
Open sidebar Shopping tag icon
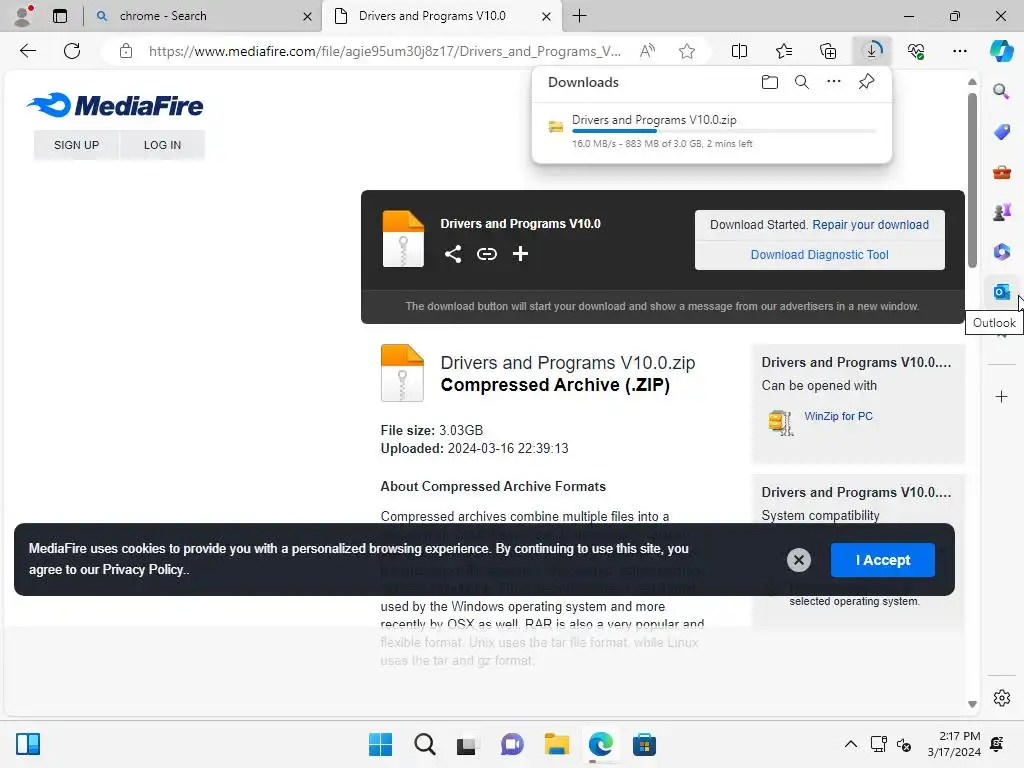[1001, 132]
